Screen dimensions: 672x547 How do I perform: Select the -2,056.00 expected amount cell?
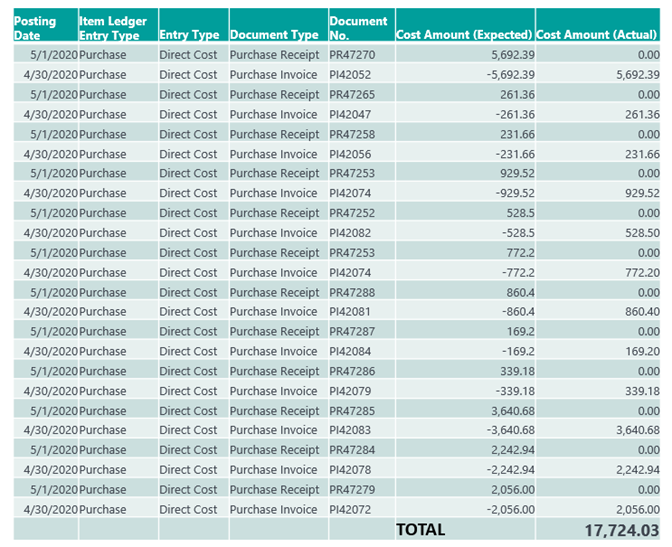pos(465,510)
